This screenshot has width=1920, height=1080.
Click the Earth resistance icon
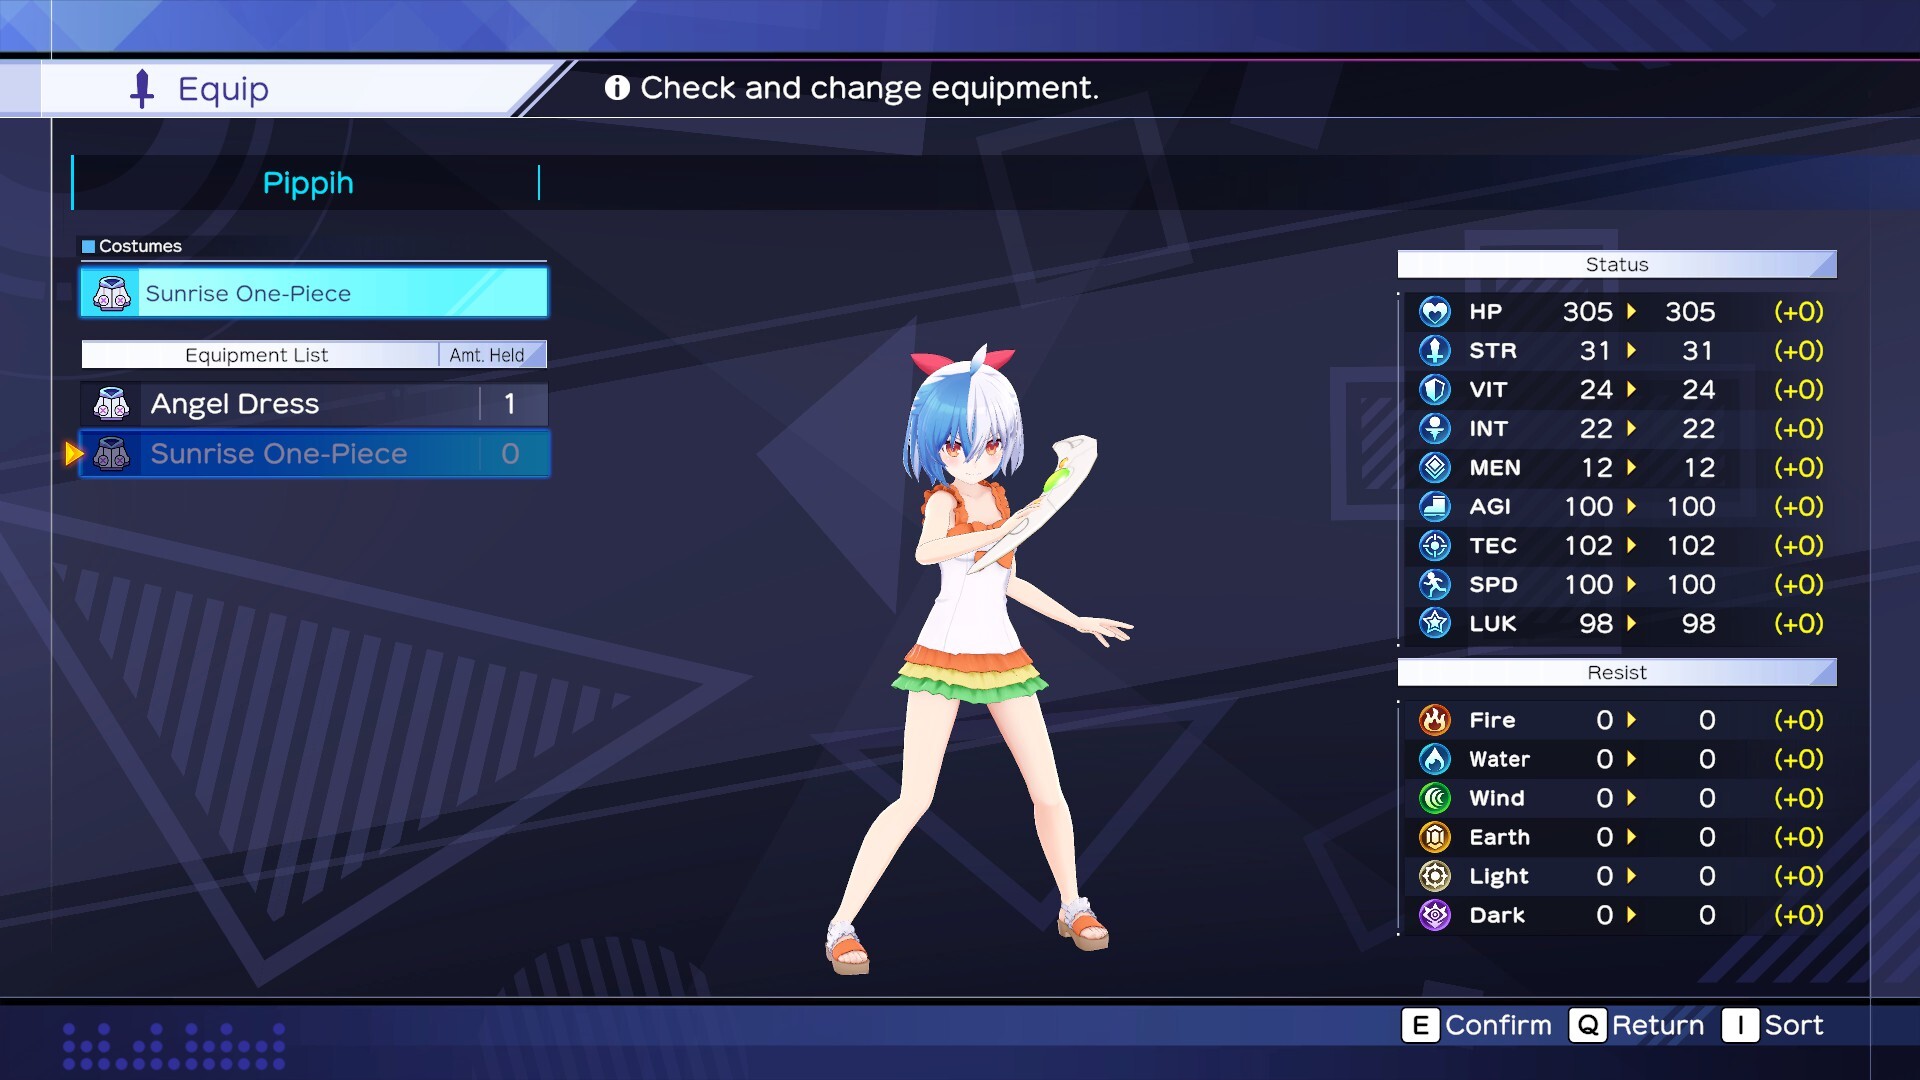(x=1434, y=837)
